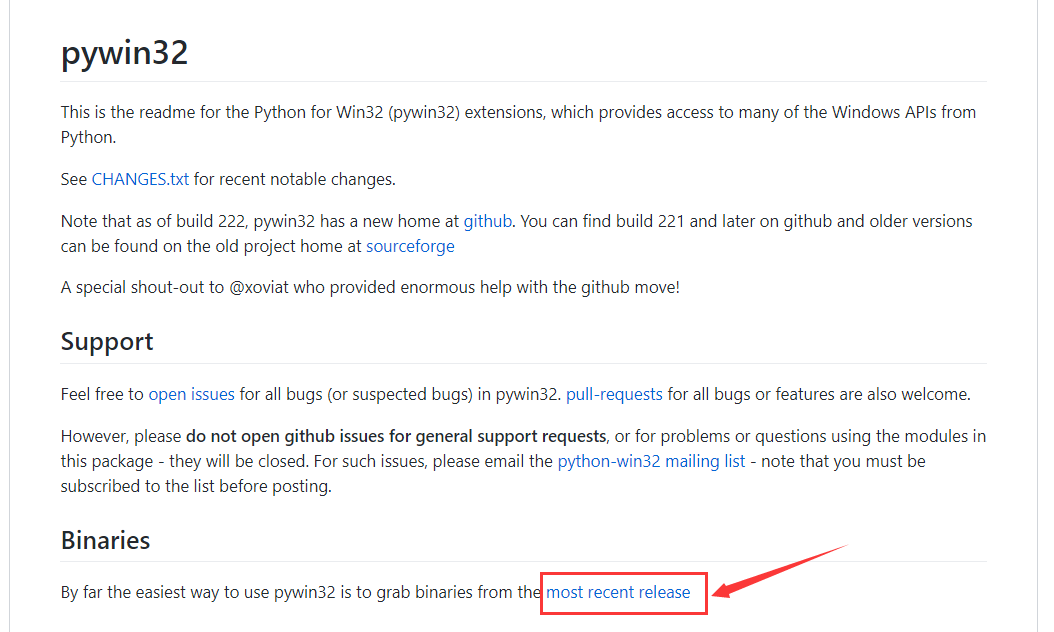Click the Binaries section heading

click(x=106, y=541)
